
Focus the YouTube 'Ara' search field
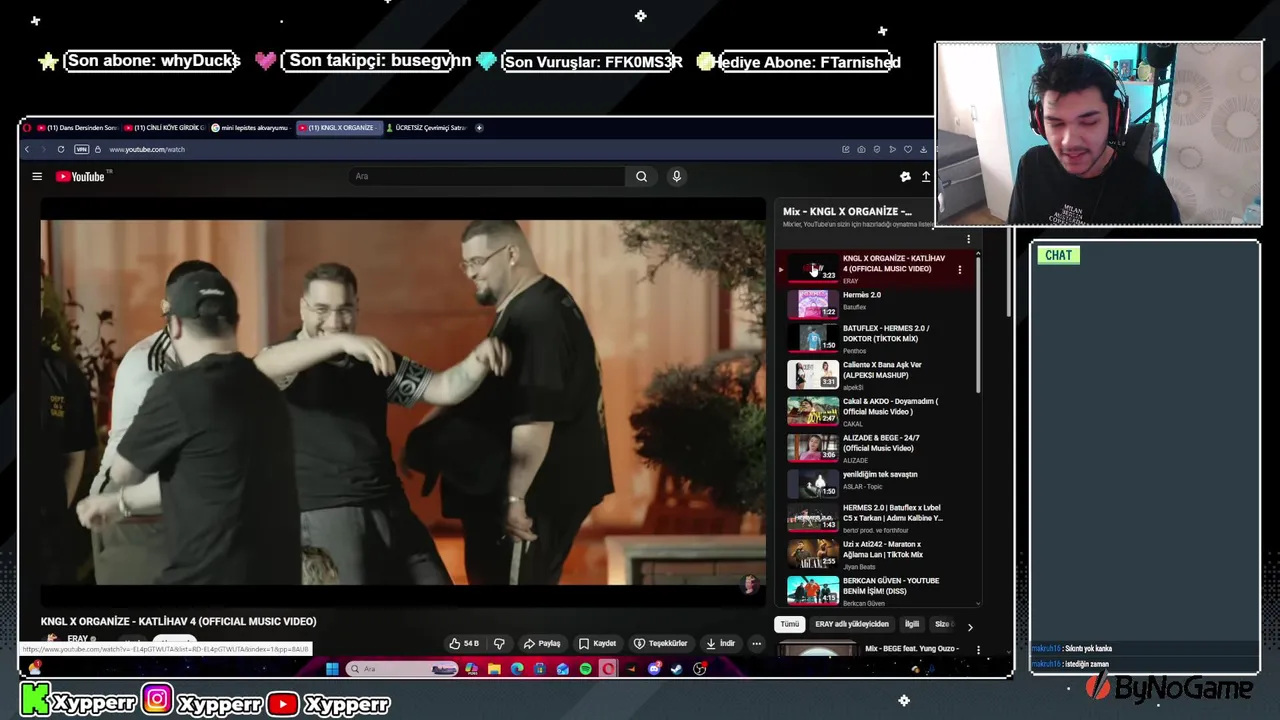(x=487, y=176)
